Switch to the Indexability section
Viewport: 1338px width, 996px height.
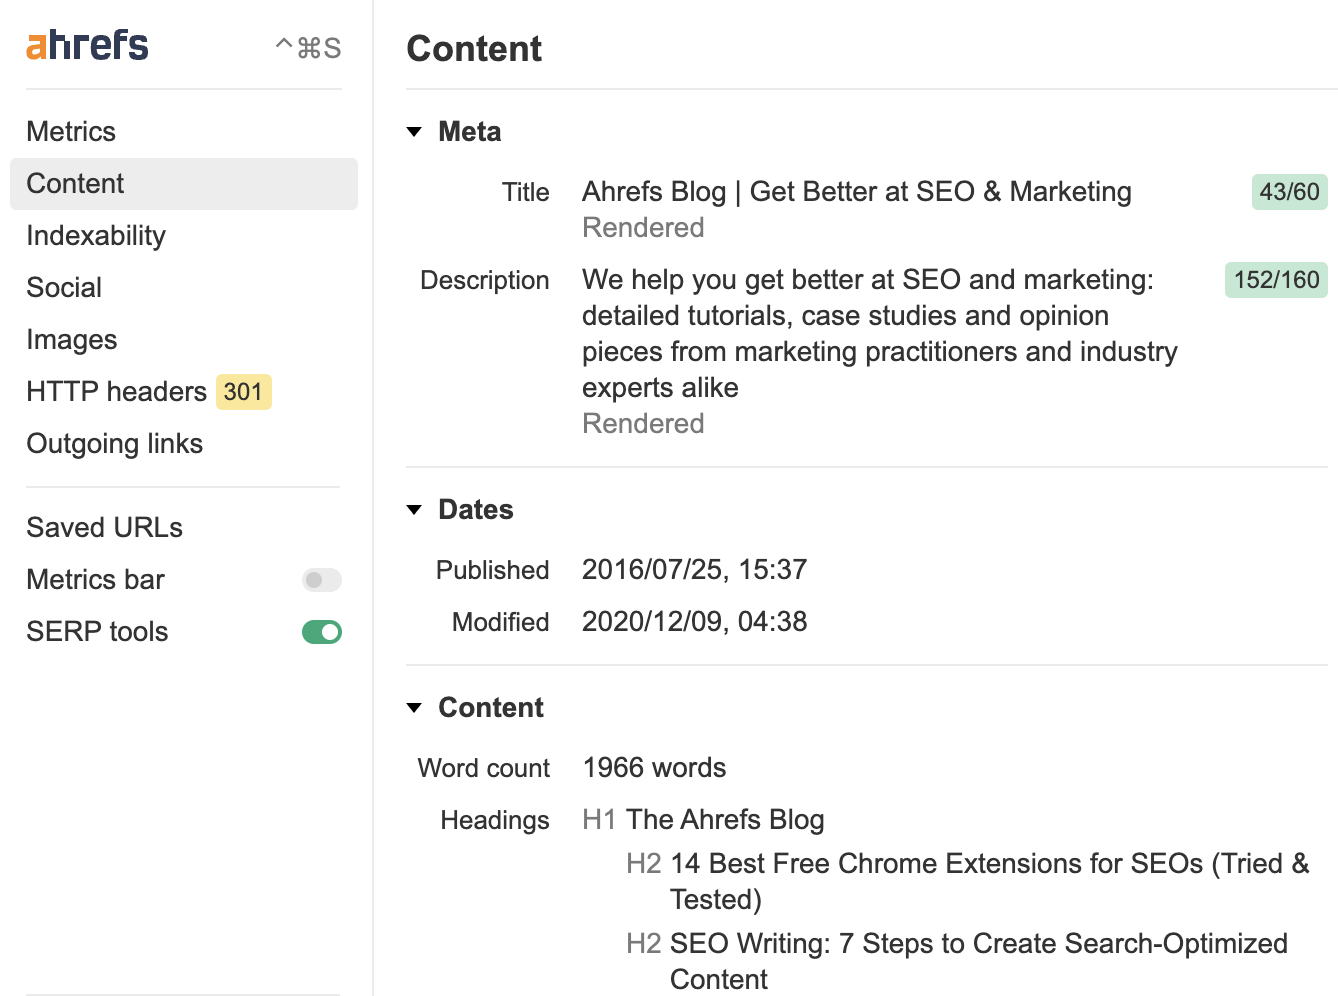pyautogui.click(x=95, y=236)
